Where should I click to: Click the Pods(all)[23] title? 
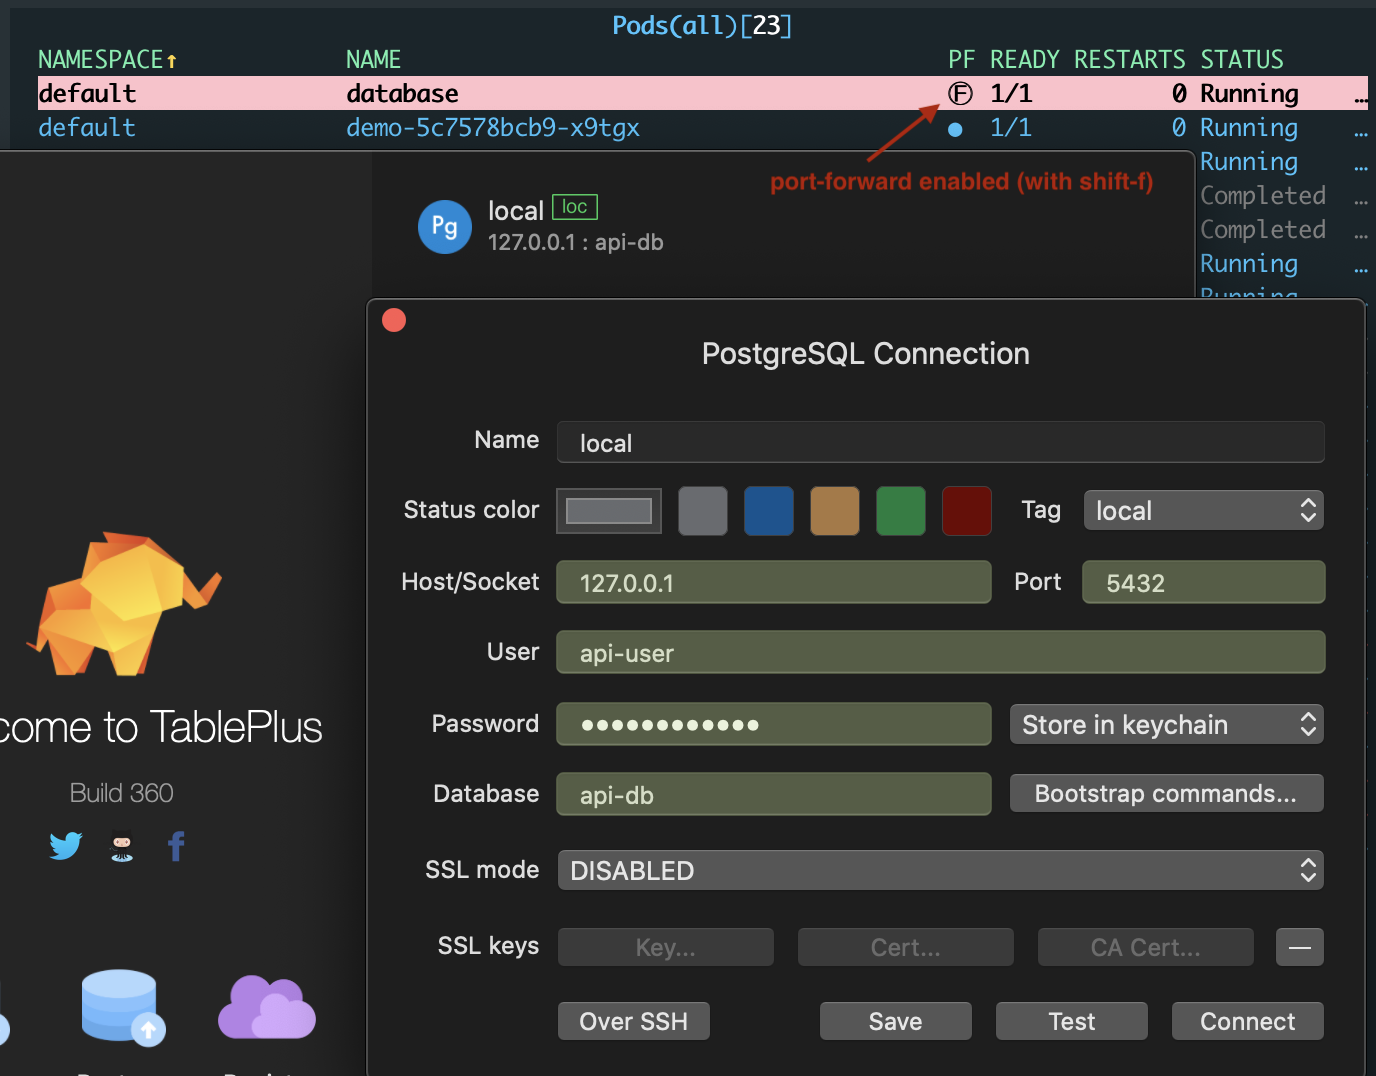pos(702,25)
